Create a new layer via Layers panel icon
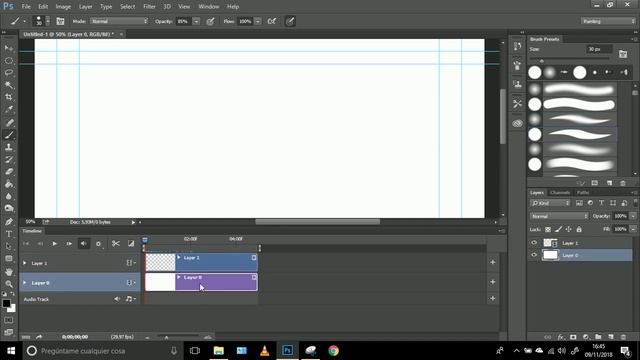Viewport: 640px width, 360px height. coord(611,337)
